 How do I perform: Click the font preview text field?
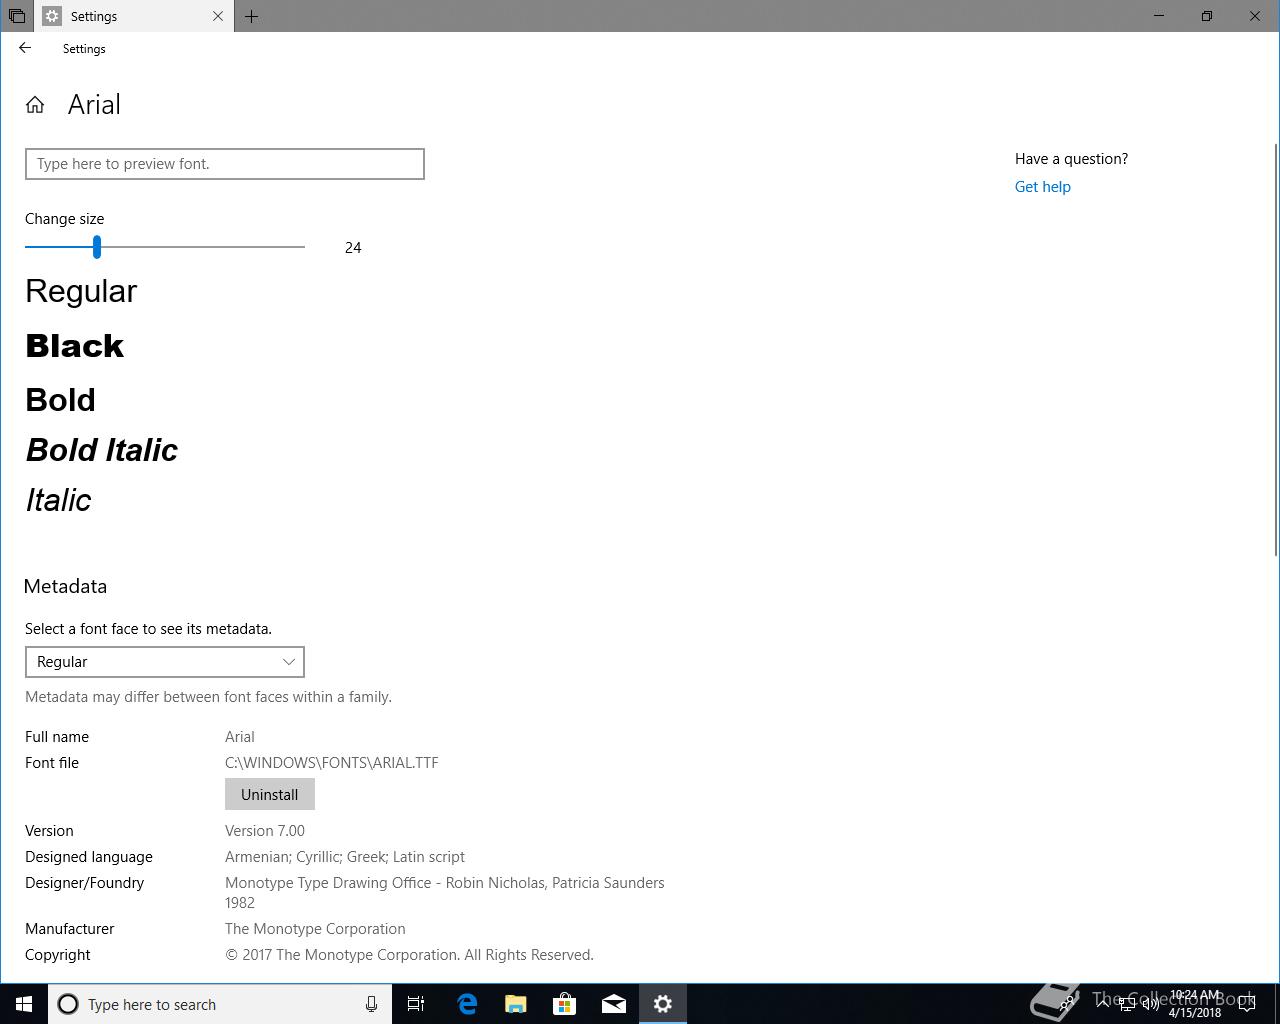coord(225,164)
